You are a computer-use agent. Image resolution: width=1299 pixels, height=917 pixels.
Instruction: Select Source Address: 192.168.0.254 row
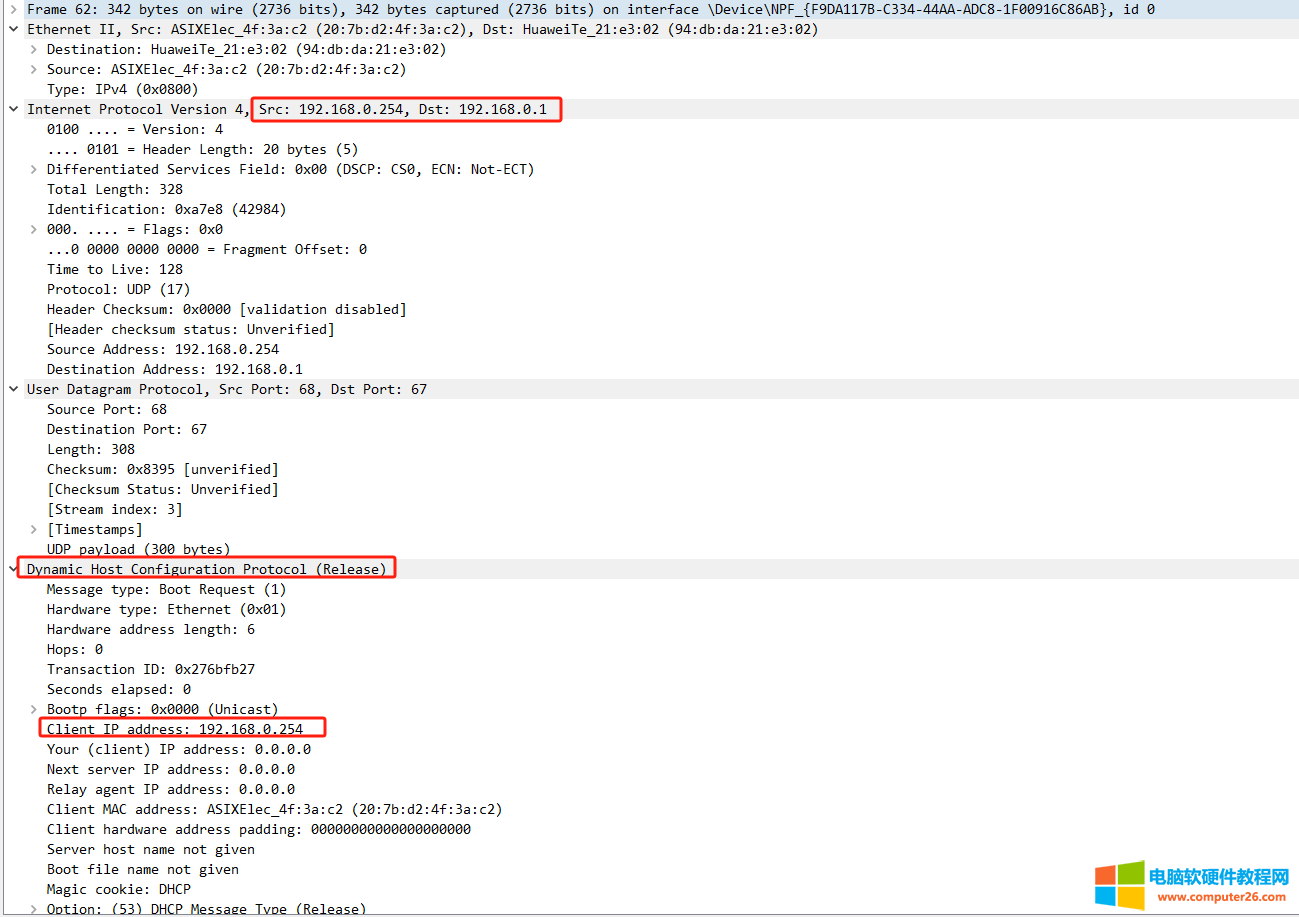tap(163, 349)
